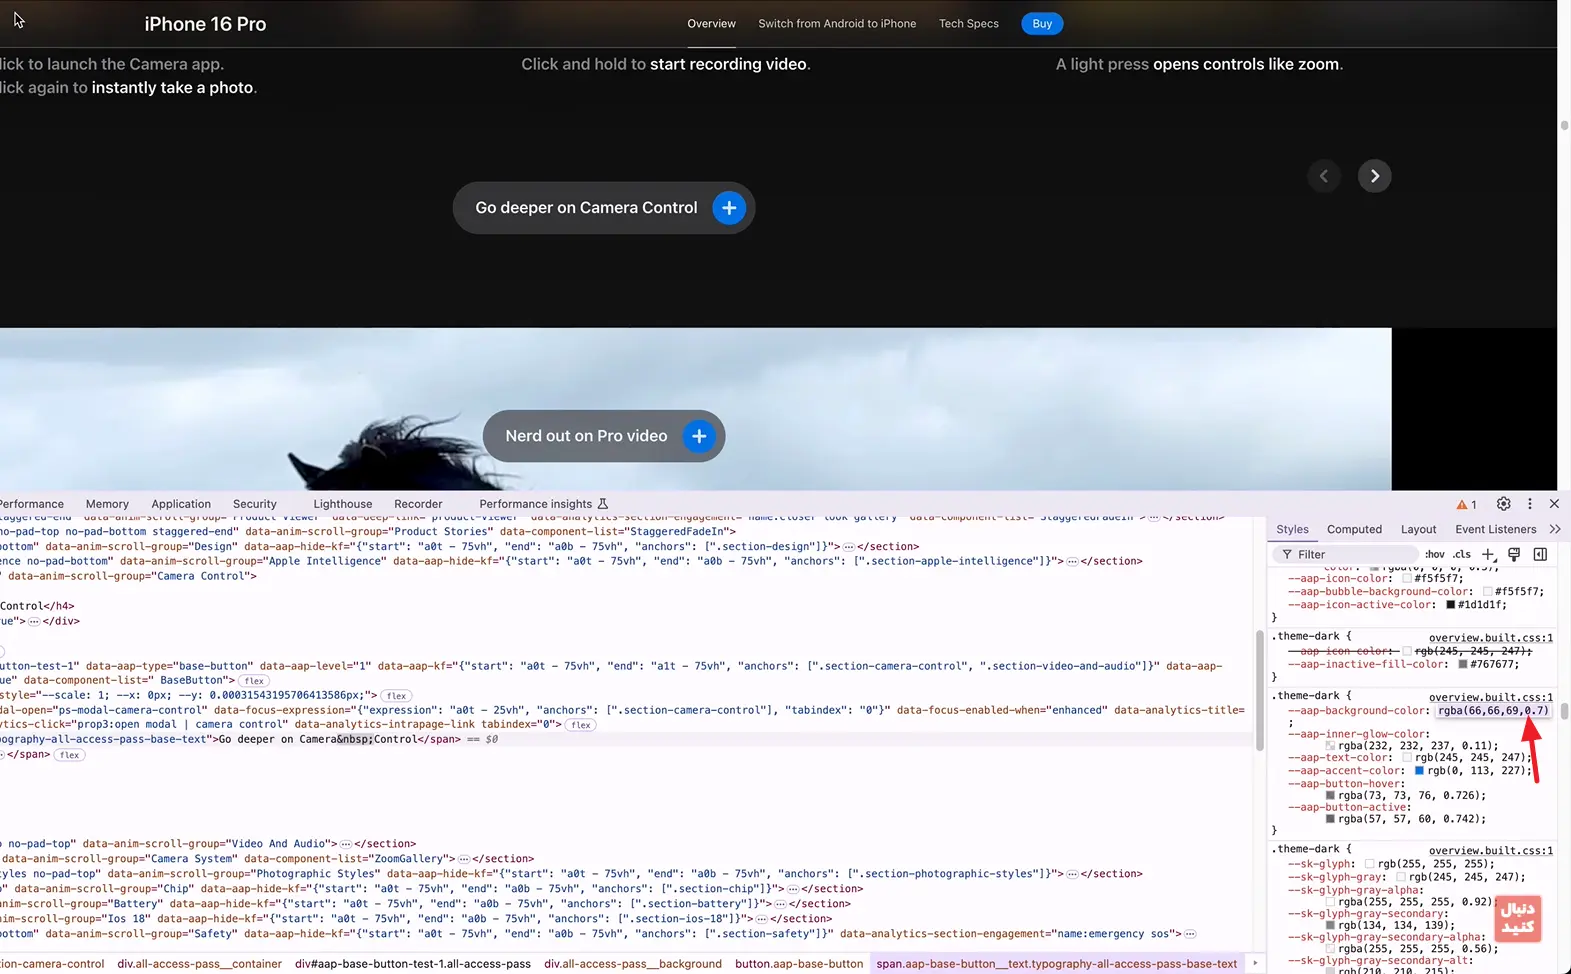
Task: Expand collapsed Video And Audio section ellipsis
Action: coord(346,844)
